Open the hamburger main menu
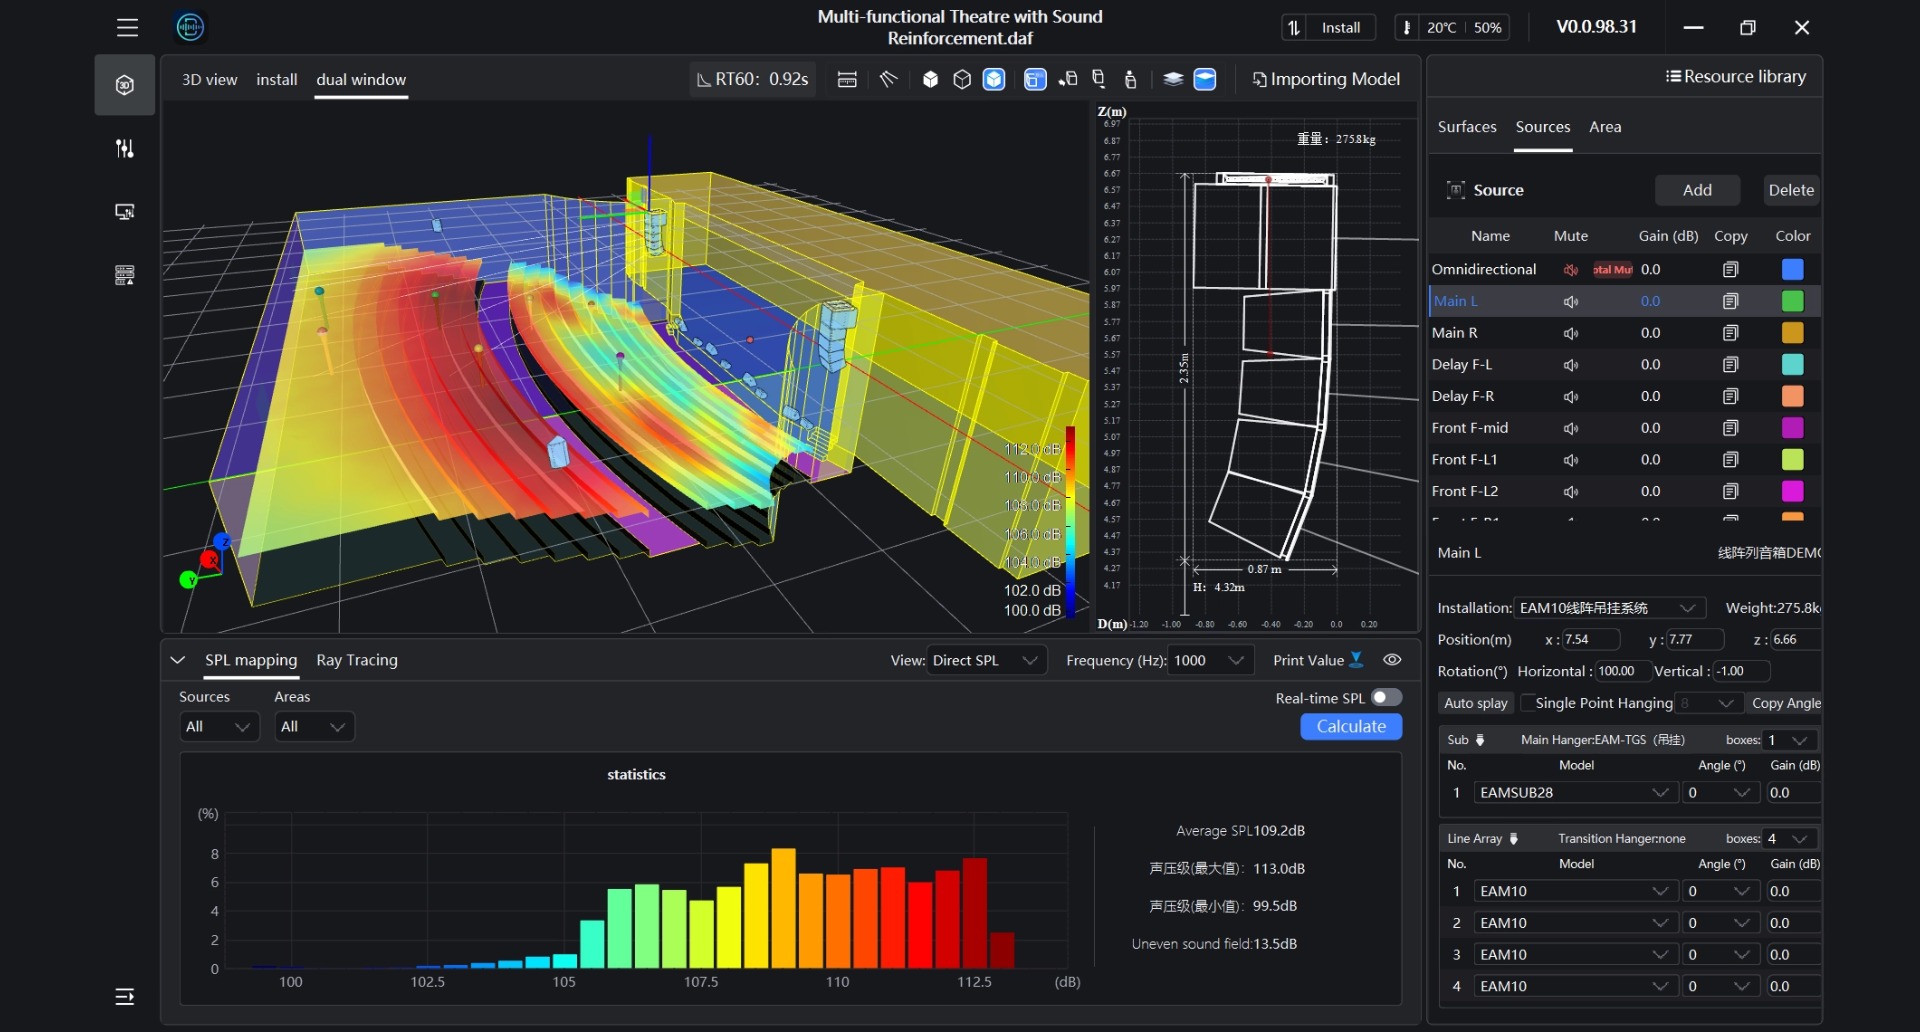 click(x=127, y=28)
